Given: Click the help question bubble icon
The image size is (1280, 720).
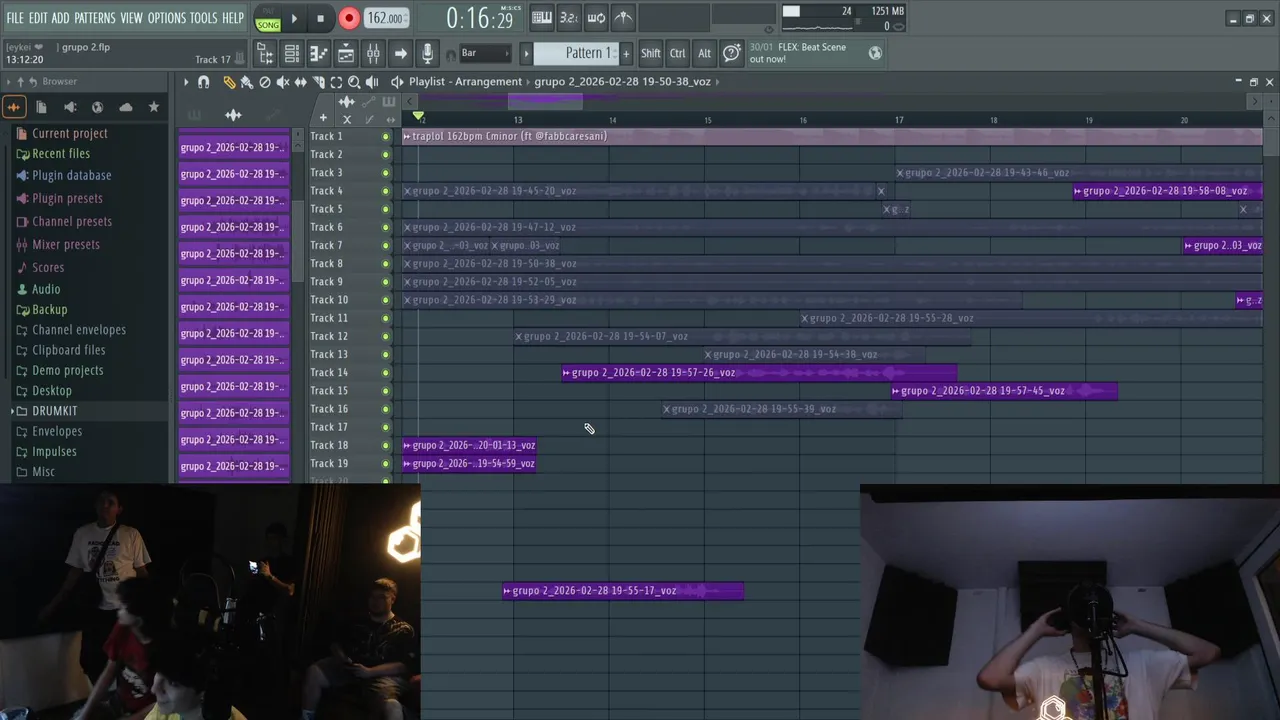Looking at the screenshot, I should tap(732, 53).
